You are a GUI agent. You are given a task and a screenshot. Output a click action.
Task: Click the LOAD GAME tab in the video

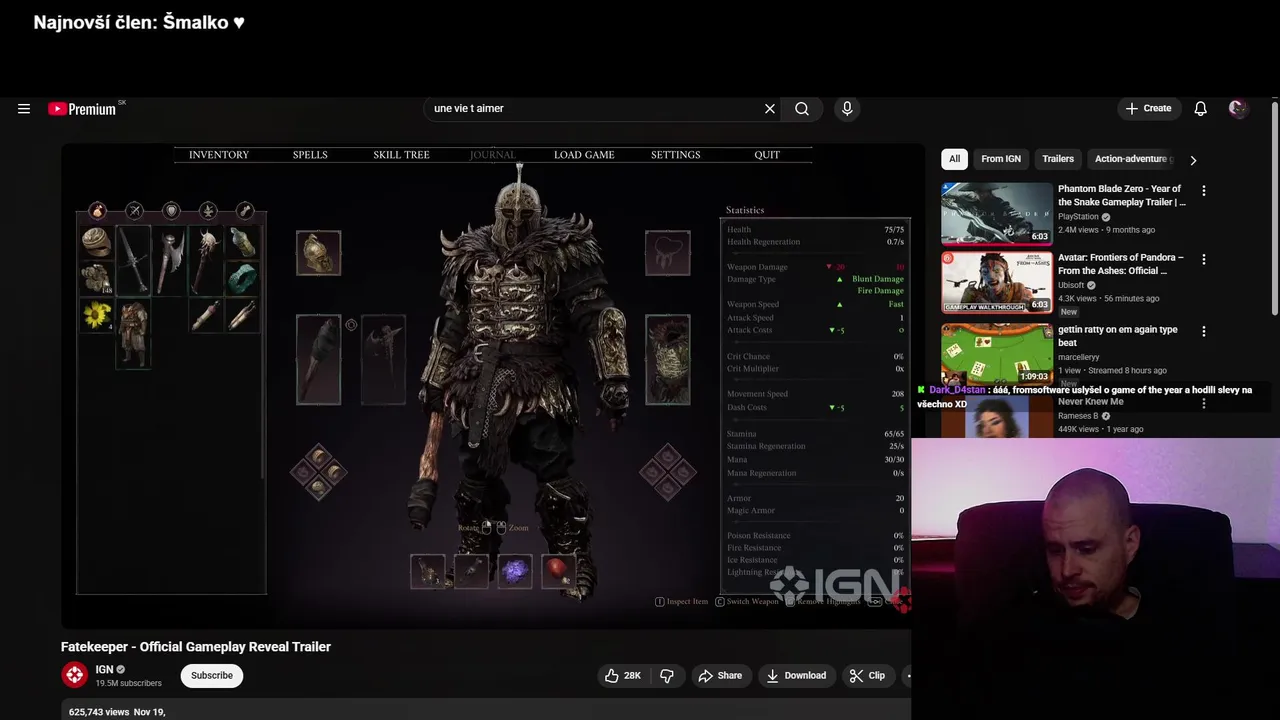point(584,155)
